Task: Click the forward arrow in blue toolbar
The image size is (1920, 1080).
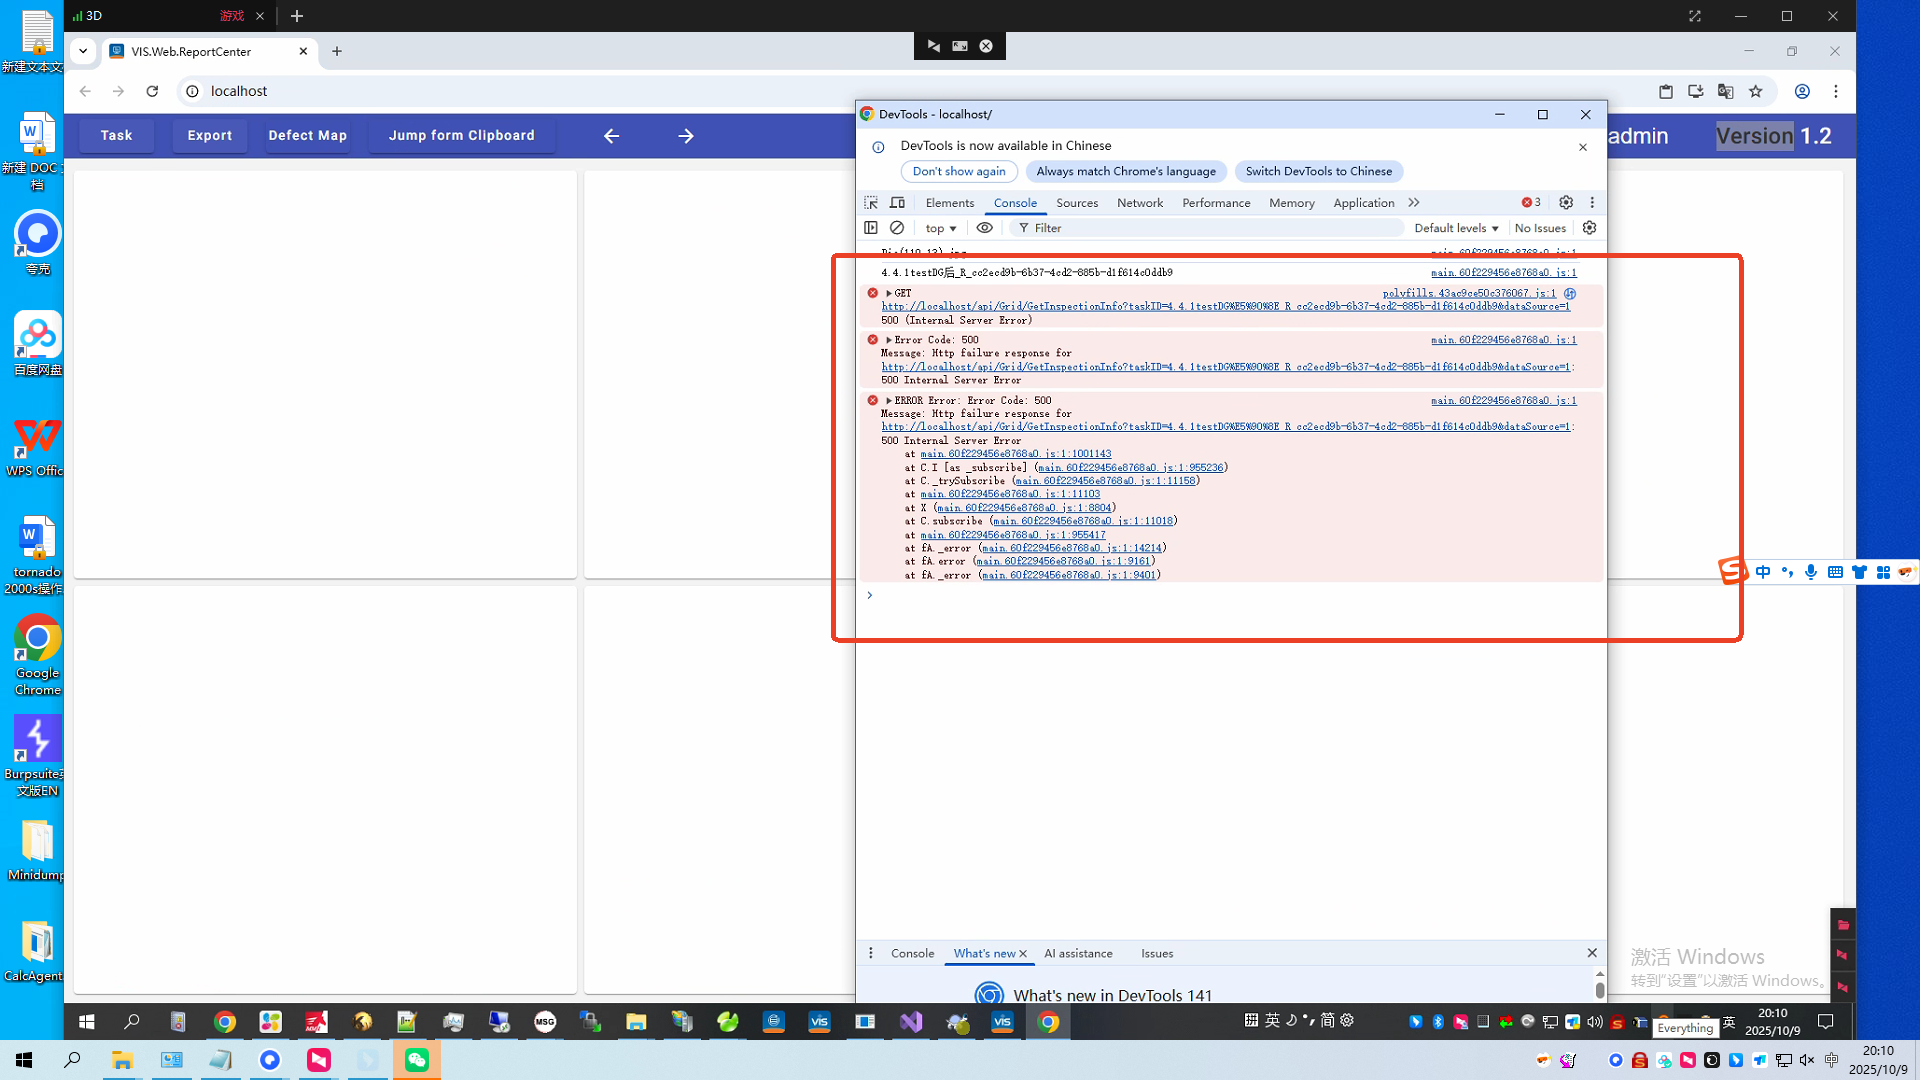Action: [685, 136]
